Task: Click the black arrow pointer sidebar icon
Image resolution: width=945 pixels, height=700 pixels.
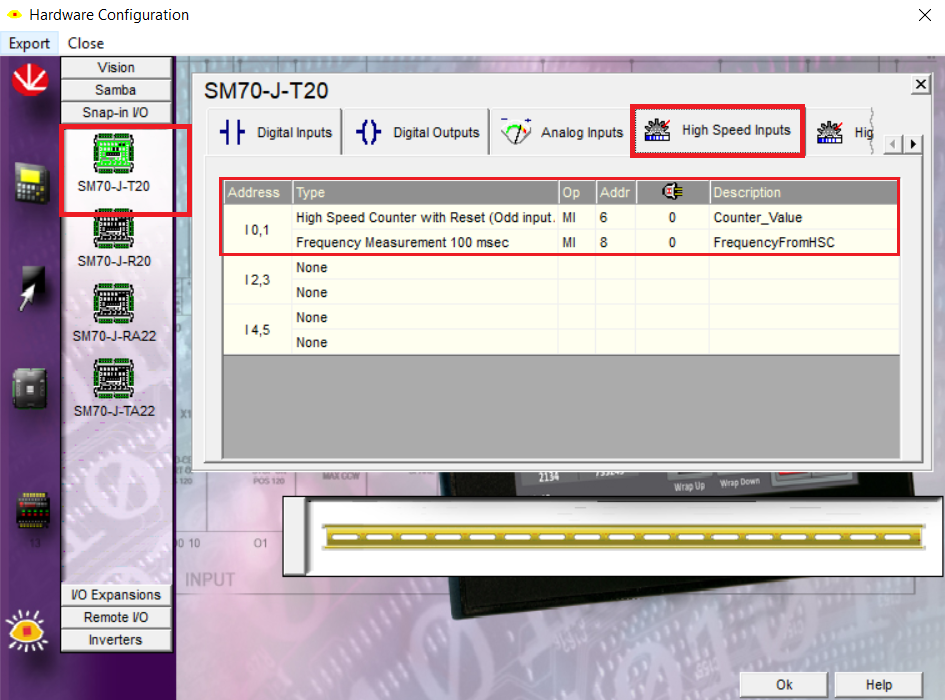Action: tap(31, 288)
